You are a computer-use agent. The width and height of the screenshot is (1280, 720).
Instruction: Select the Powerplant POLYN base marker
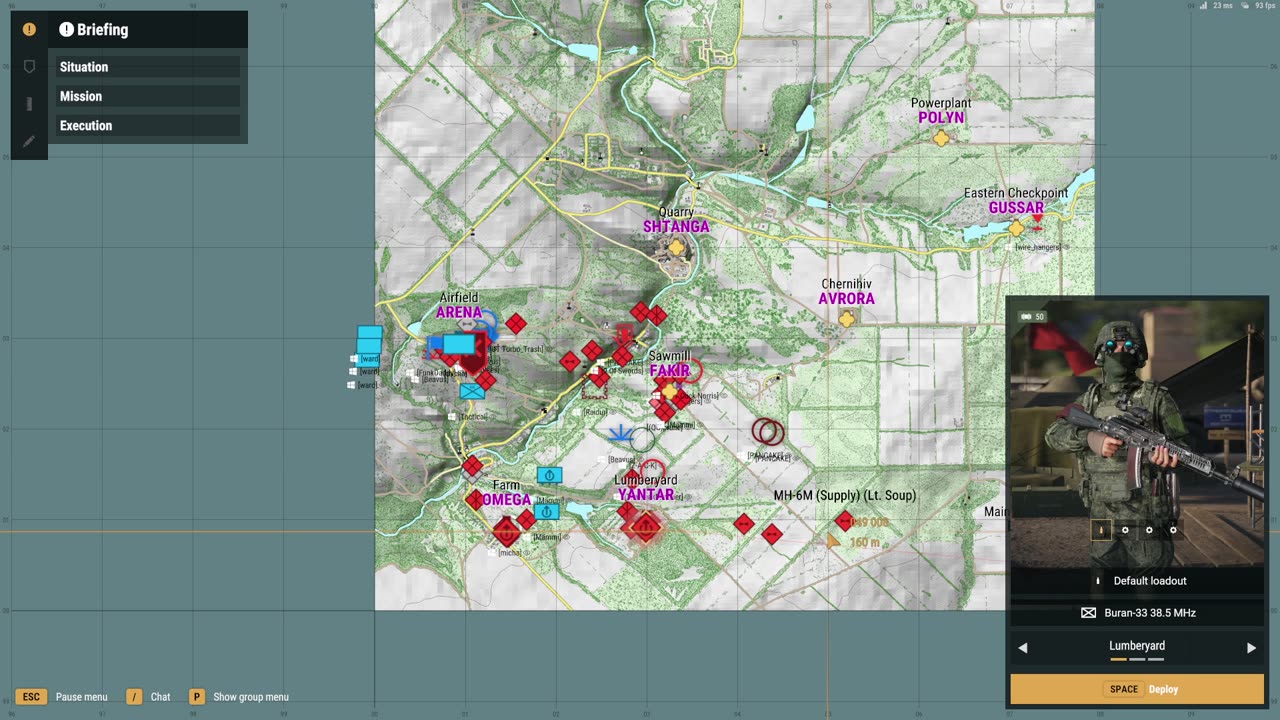click(x=941, y=138)
